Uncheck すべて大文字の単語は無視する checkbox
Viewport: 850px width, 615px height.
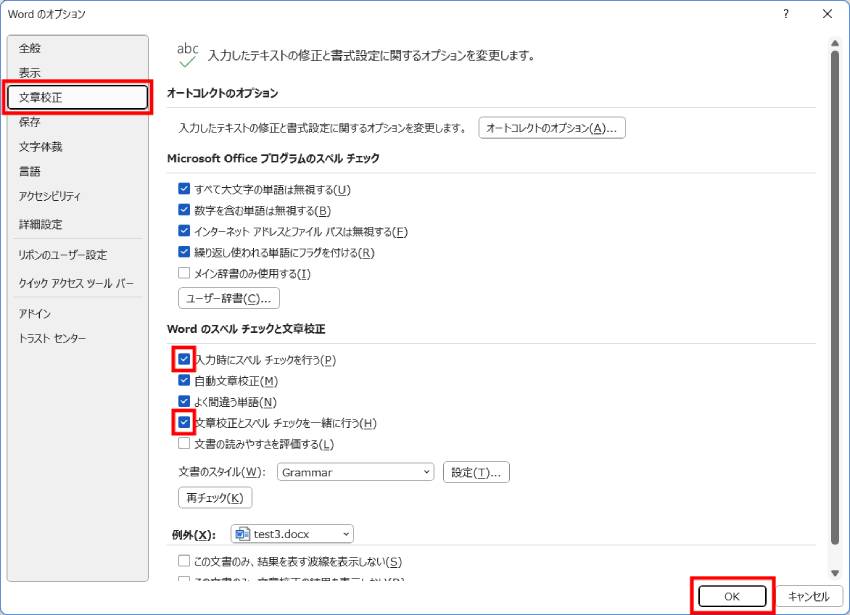point(184,189)
